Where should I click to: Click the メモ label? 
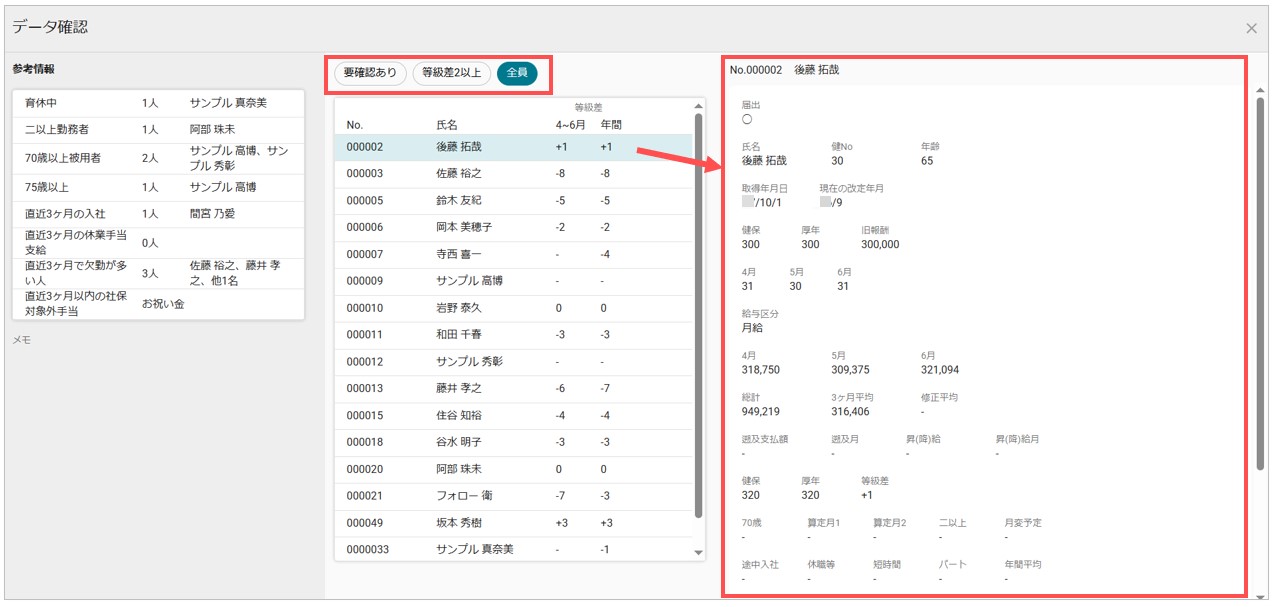21,340
